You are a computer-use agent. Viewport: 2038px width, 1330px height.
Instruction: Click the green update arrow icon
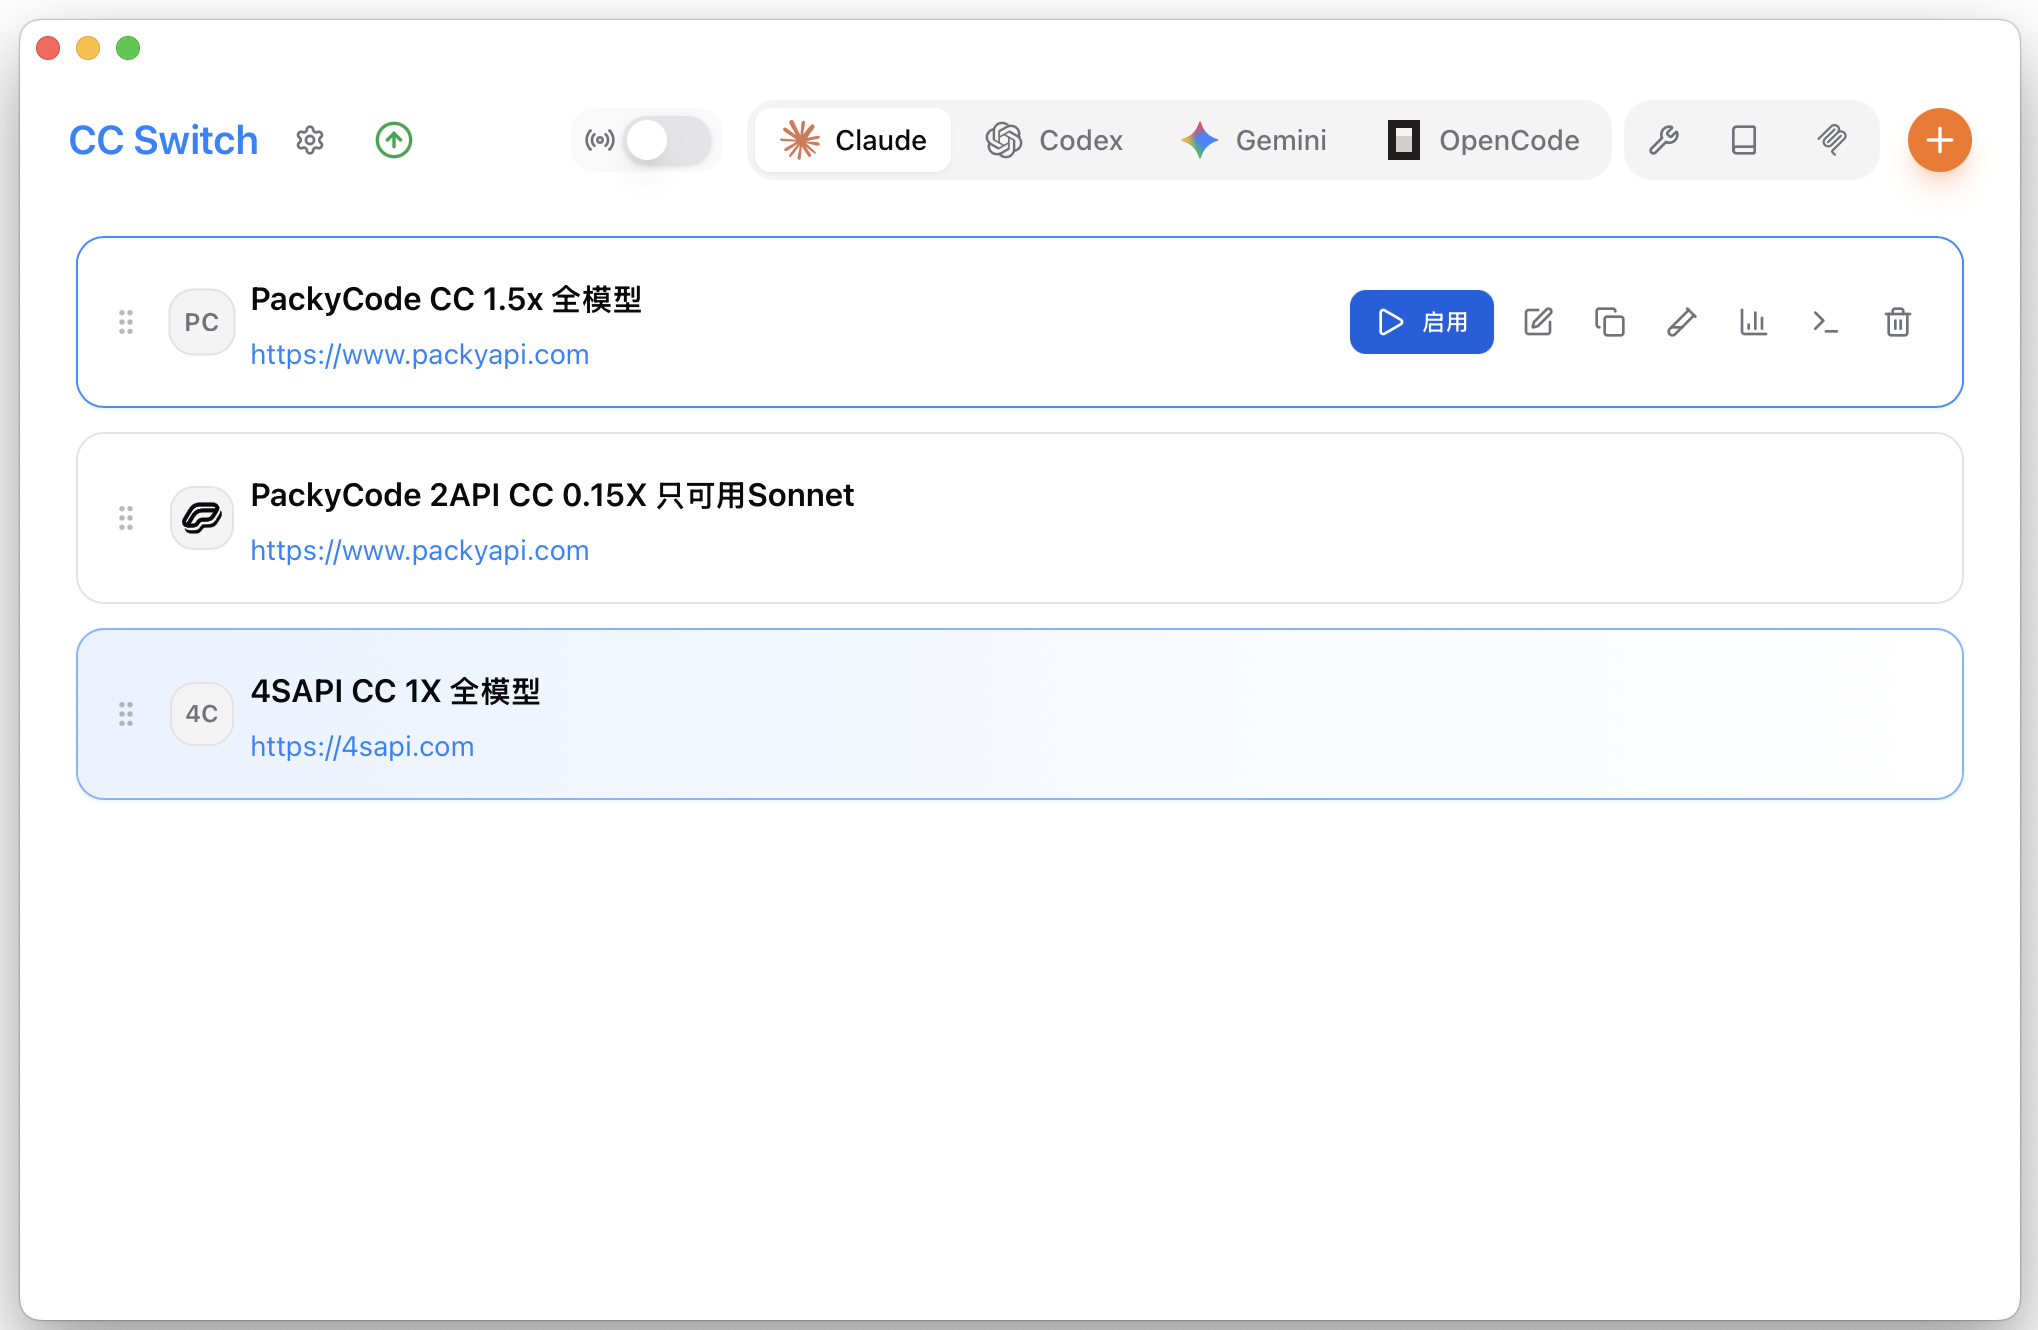pyautogui.click(x=394, y=140)
